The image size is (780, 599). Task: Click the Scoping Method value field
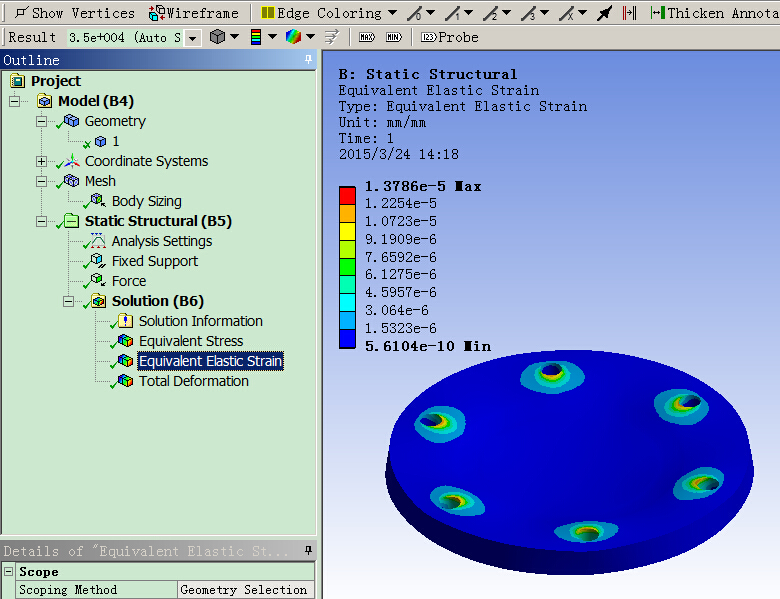246,590
